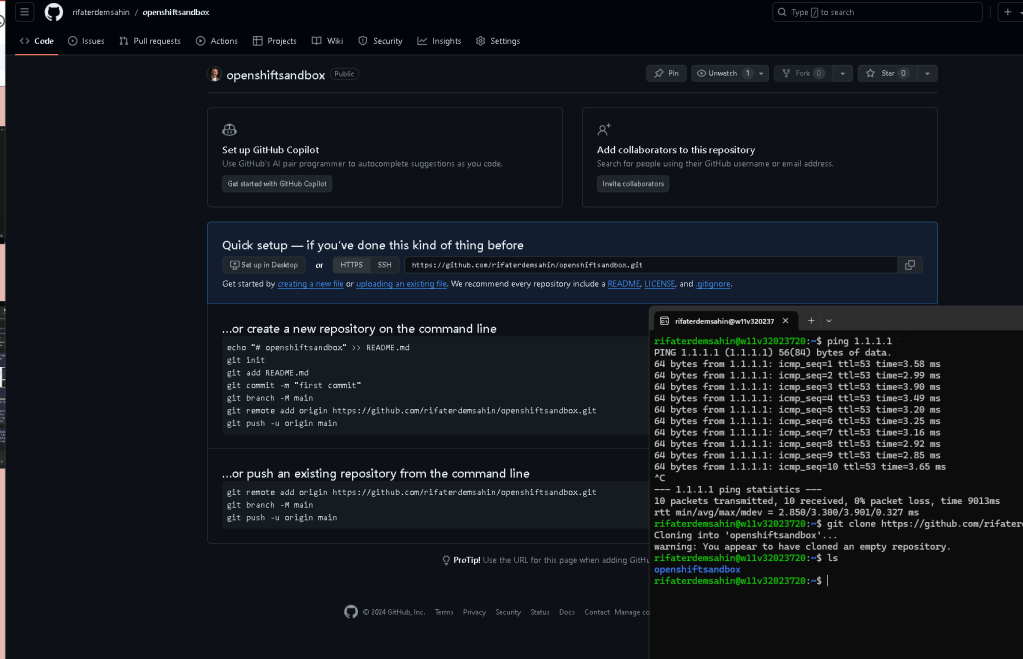
Task: Open the footer Contact link
Action: pyautogui.click(x=597, y=612)
